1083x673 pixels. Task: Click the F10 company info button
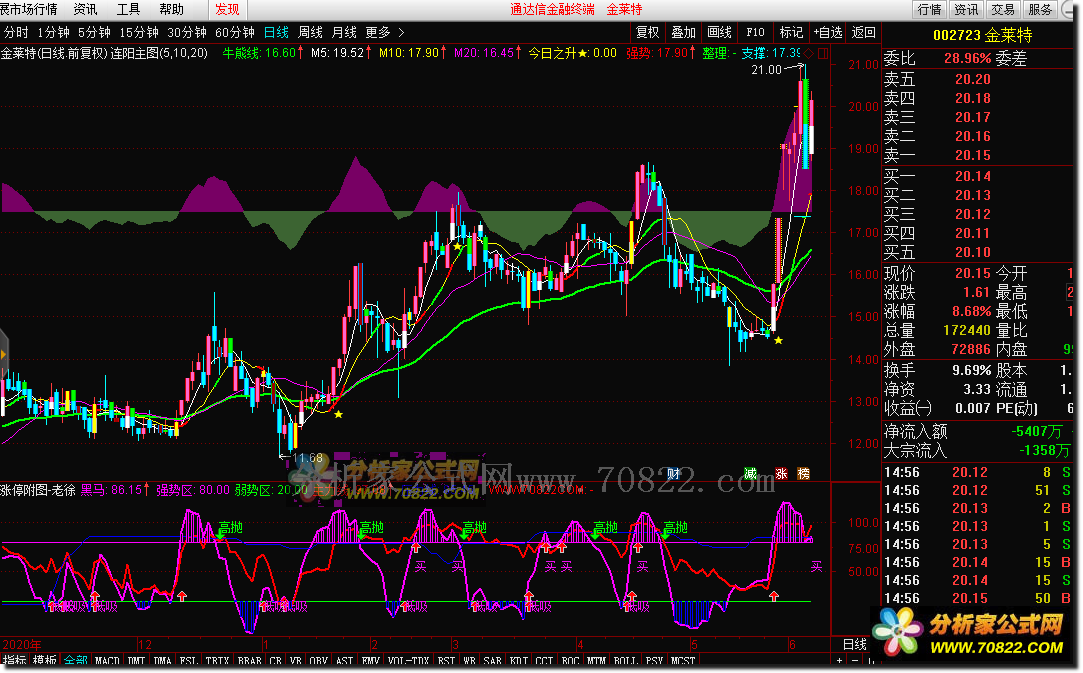click(756, 32)
